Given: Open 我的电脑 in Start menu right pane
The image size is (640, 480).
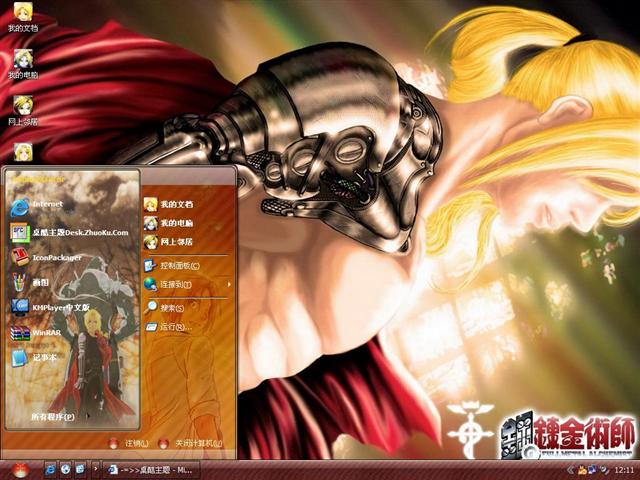Looking at the screenshot, I should coord(168,223).
